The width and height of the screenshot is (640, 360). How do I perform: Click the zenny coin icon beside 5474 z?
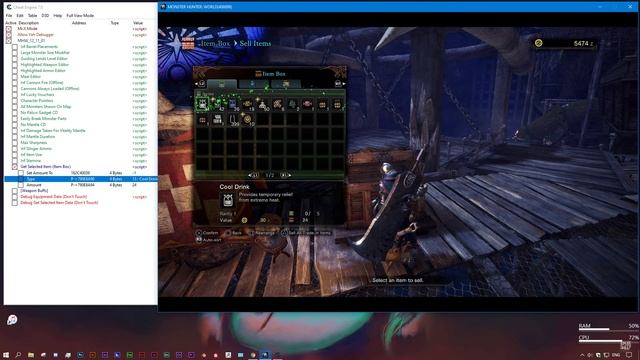538,43
